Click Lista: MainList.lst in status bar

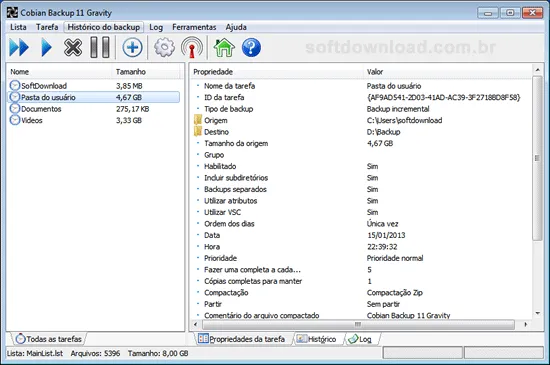[x=35, y=353]
